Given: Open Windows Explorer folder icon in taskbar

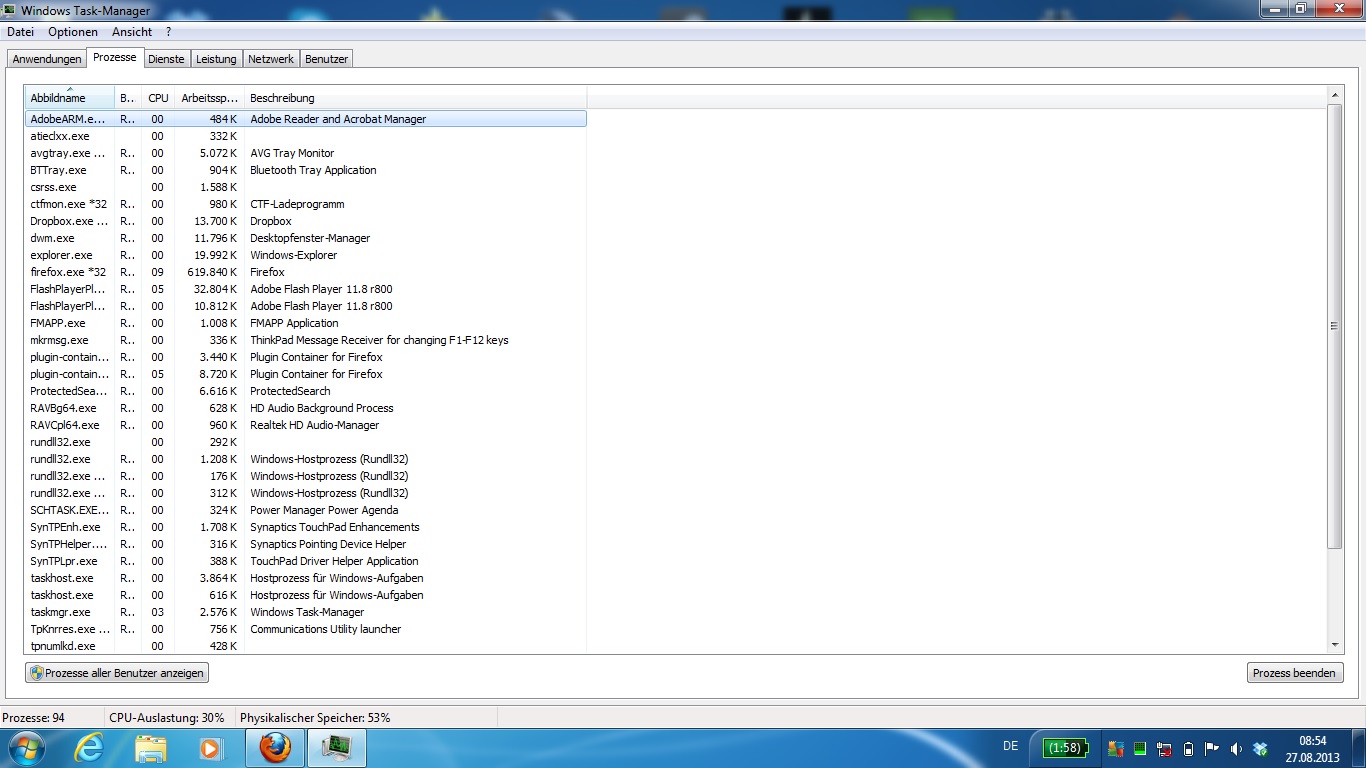Looking at the screenshot, I should tap(151, 748).
